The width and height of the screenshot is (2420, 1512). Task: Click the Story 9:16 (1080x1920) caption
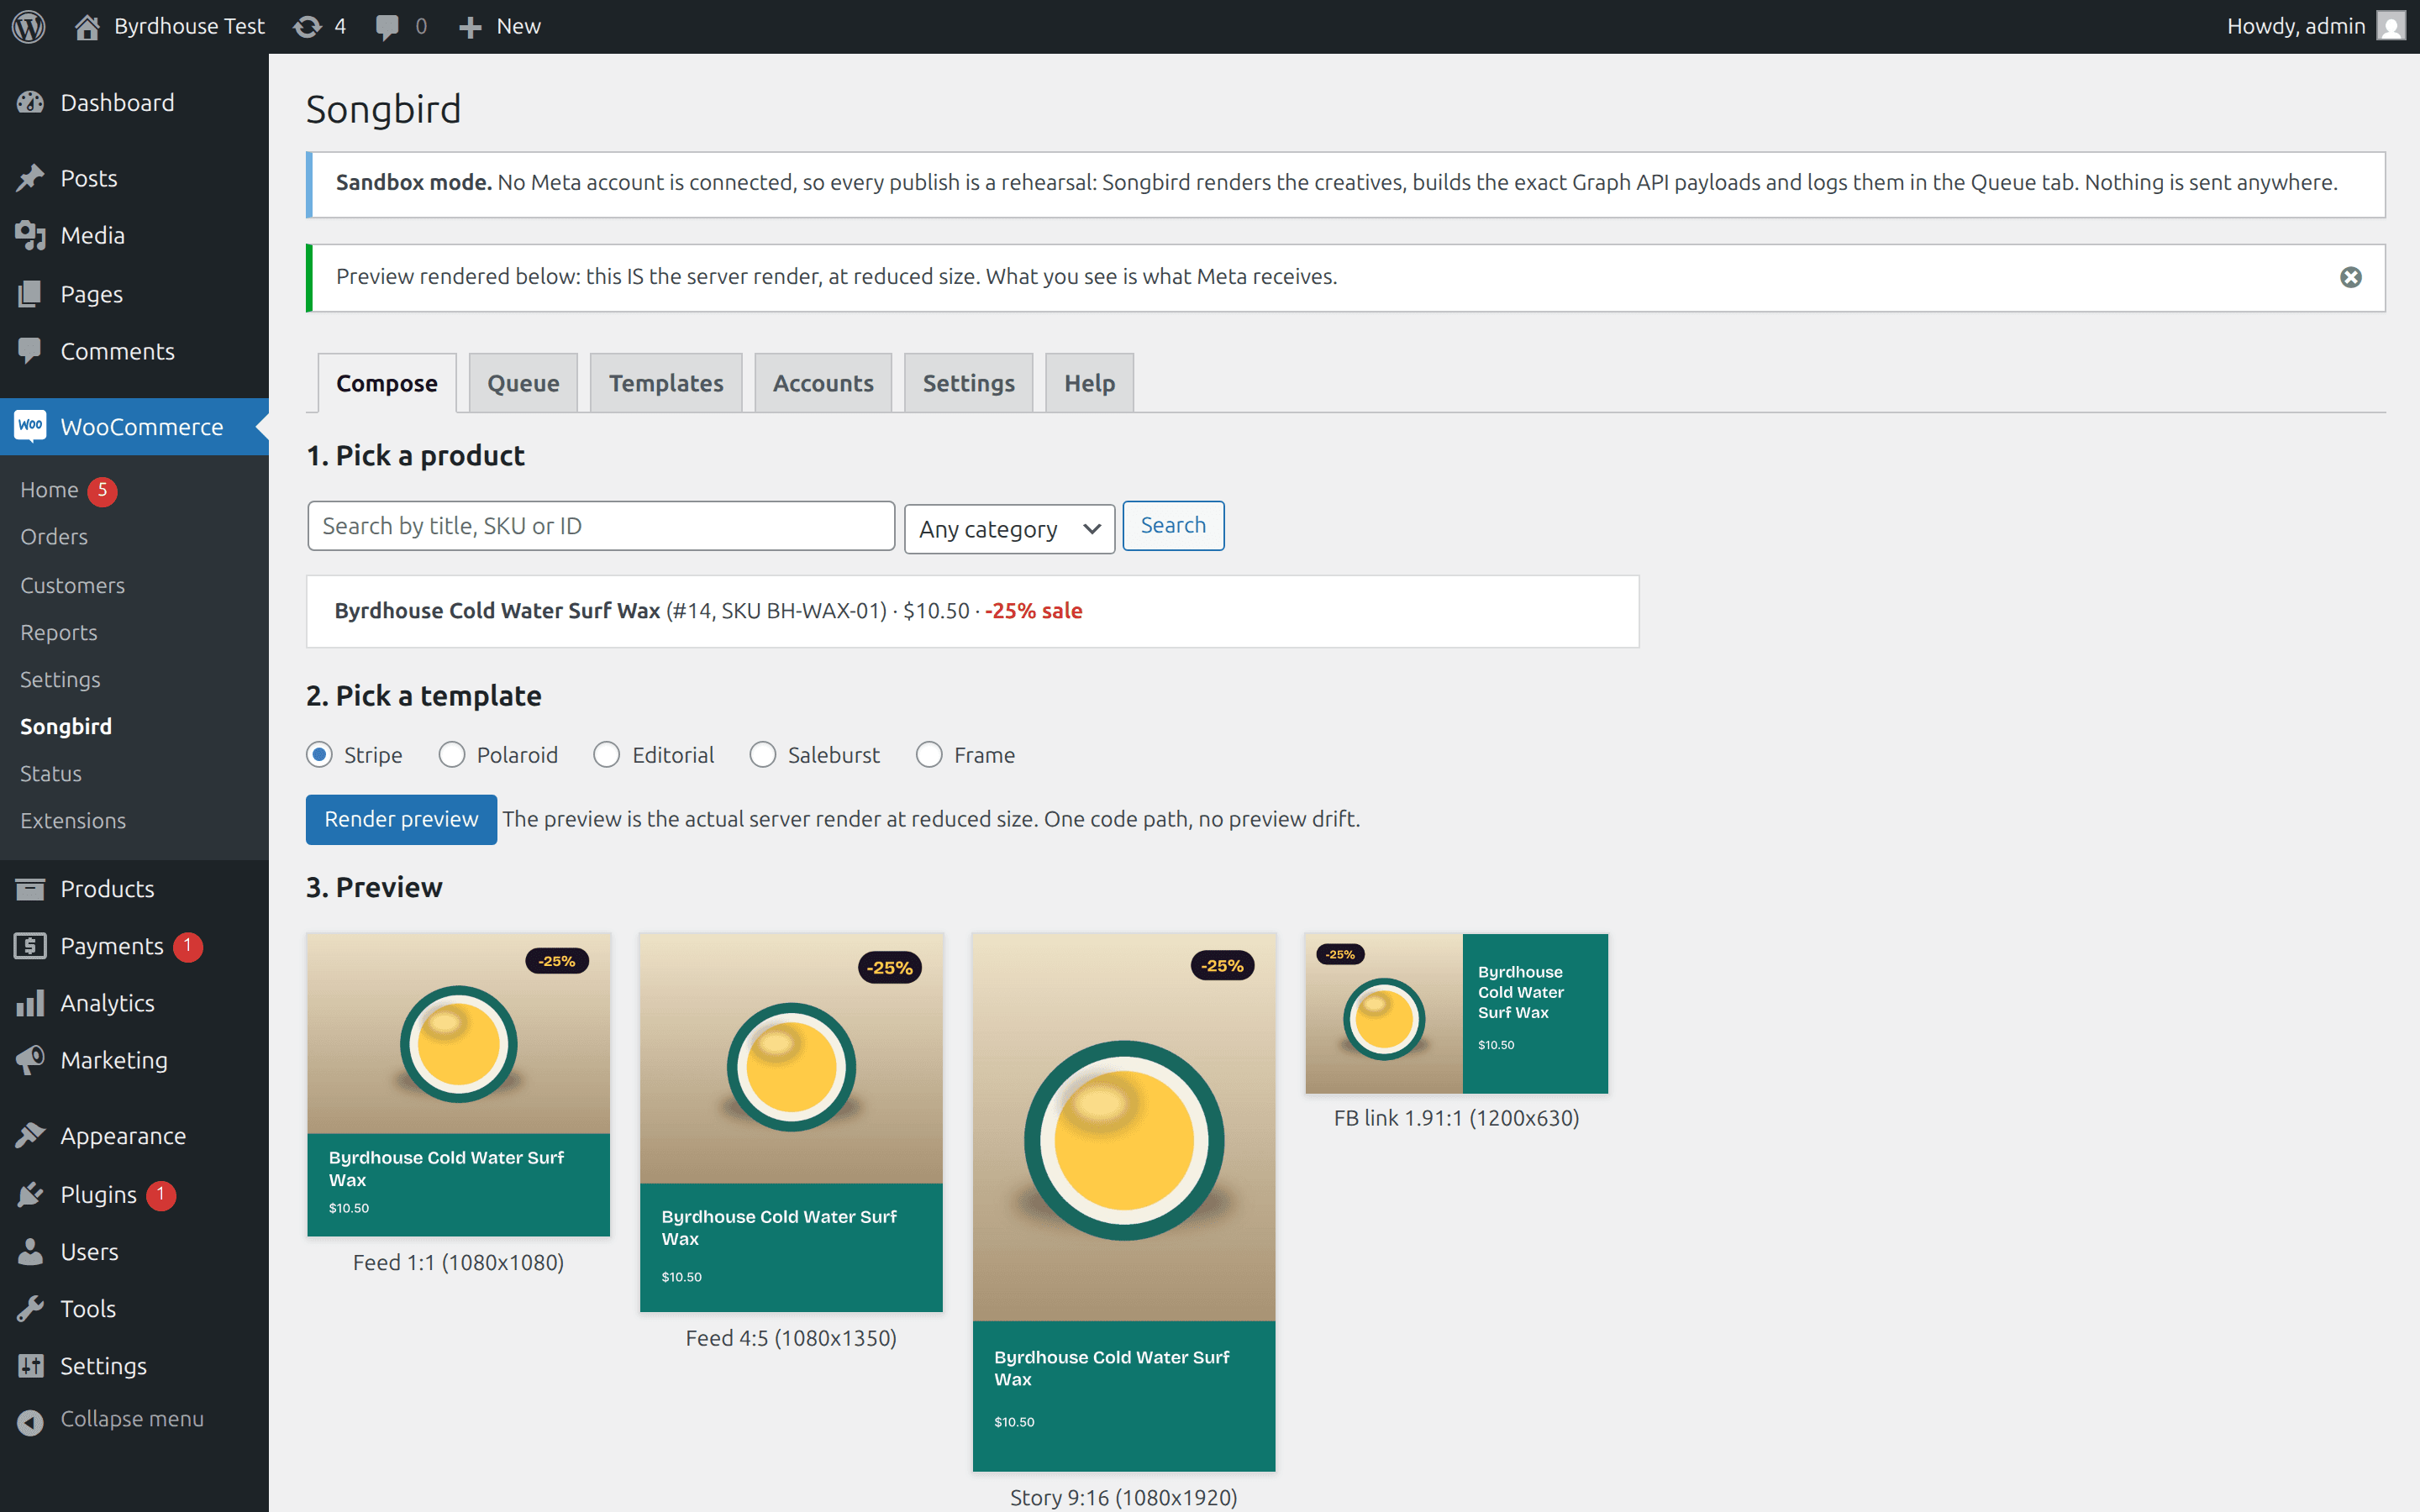(x=1124, y=1497)
